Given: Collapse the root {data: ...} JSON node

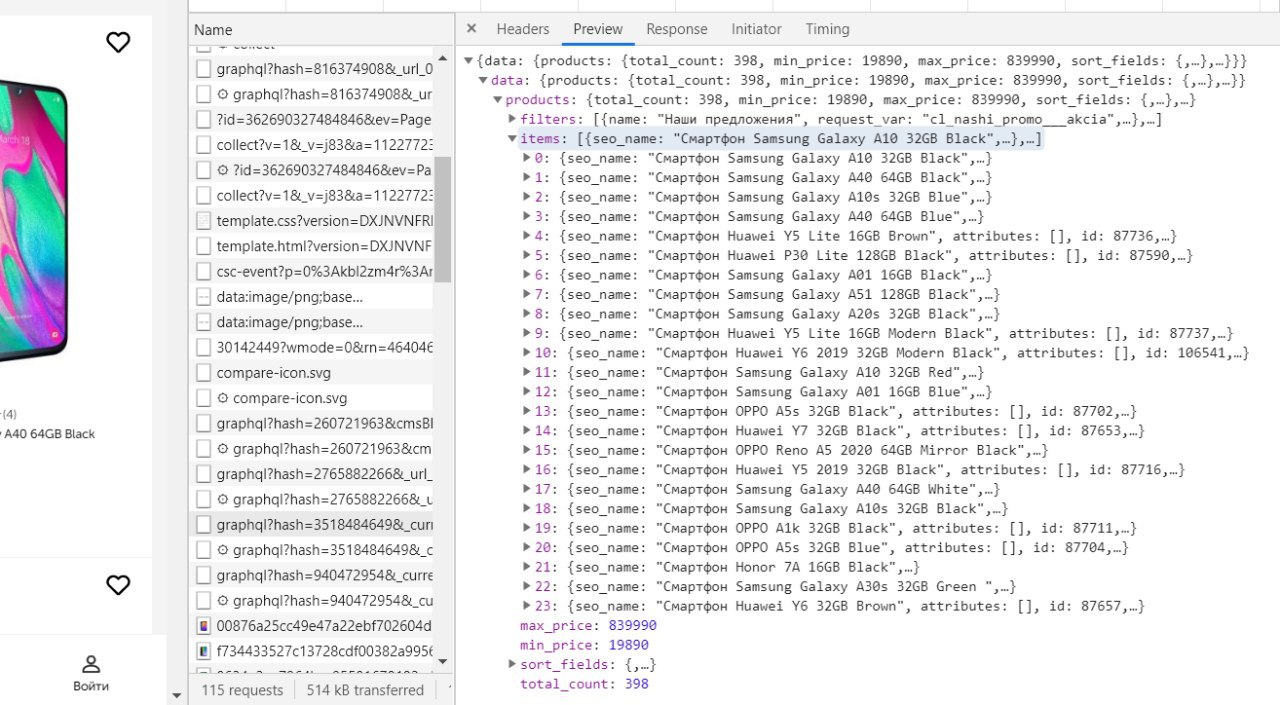Looking at the screenshot, I should 470,61.
